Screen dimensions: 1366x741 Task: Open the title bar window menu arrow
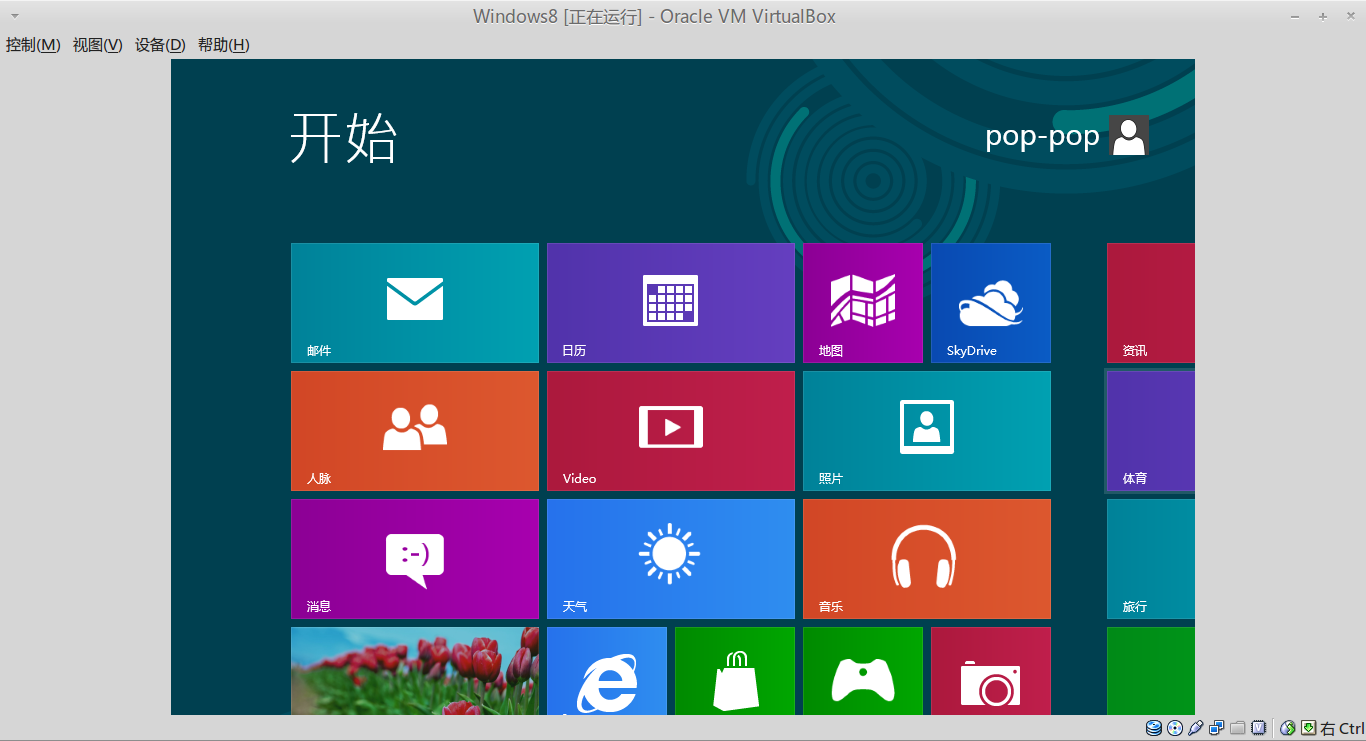click(14, 16)
